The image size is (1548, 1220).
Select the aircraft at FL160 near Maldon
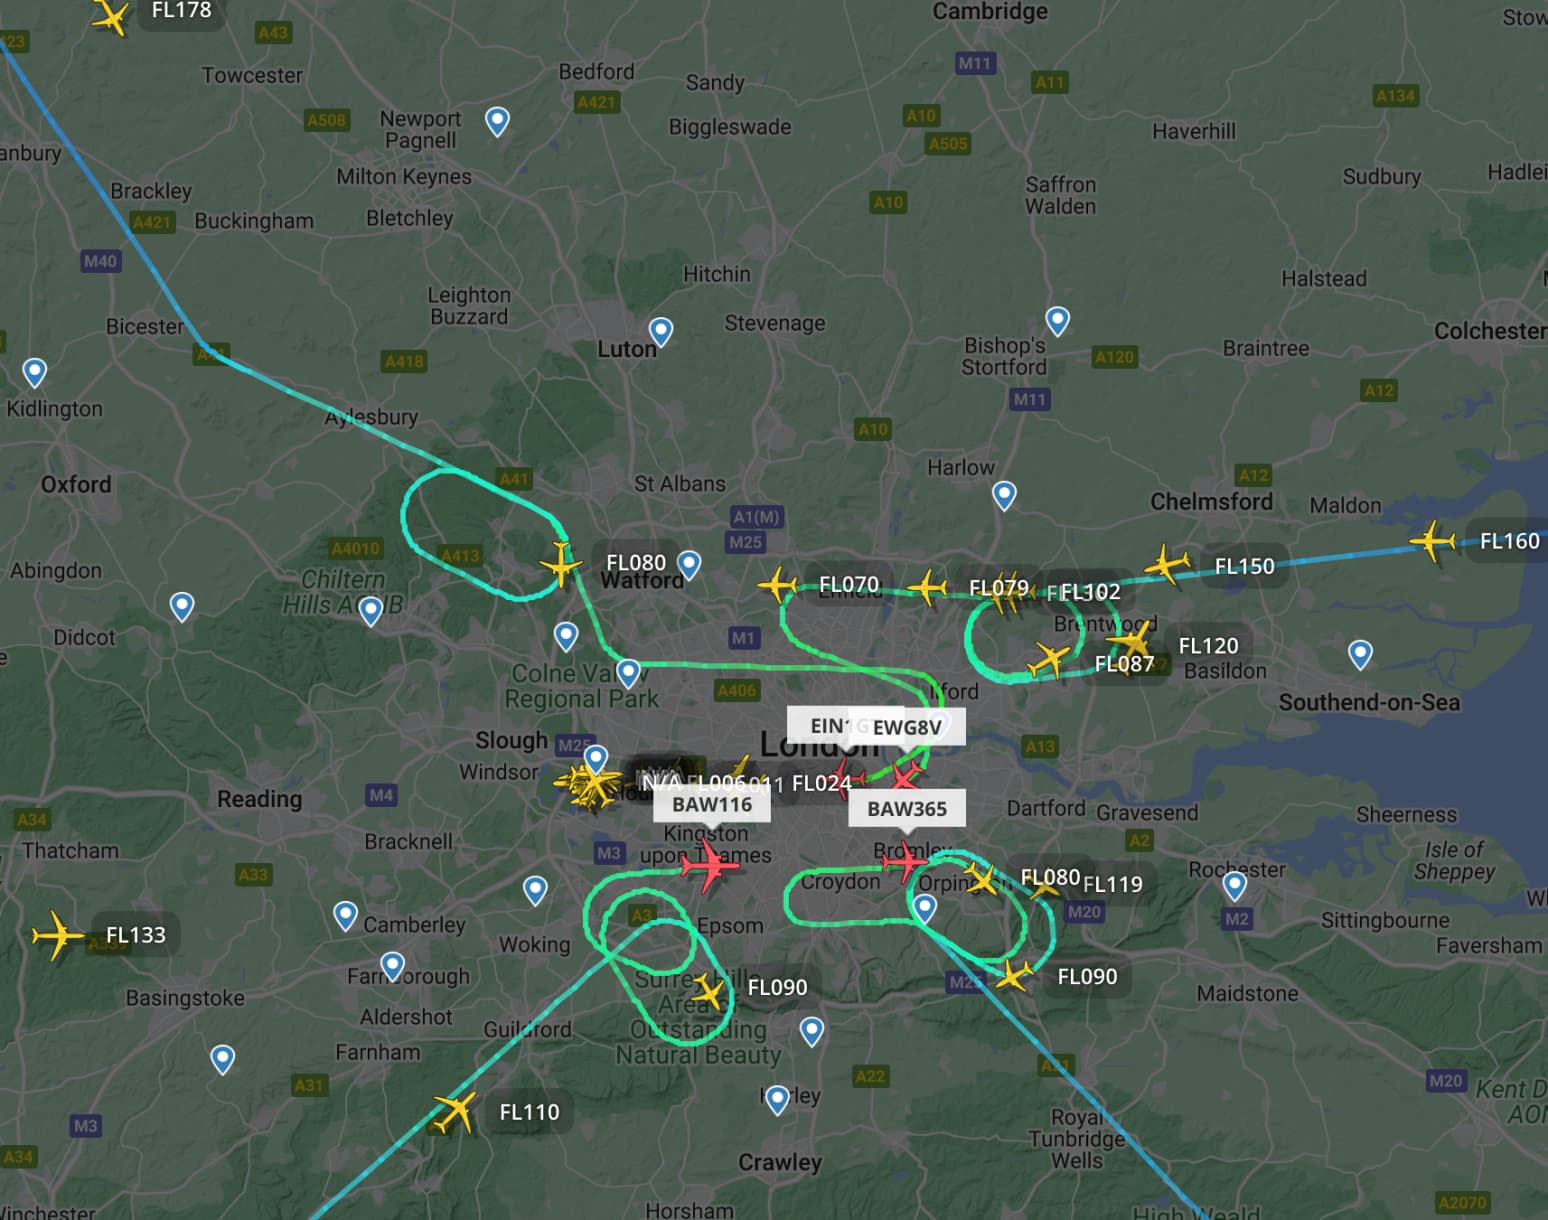(1432, 541)
